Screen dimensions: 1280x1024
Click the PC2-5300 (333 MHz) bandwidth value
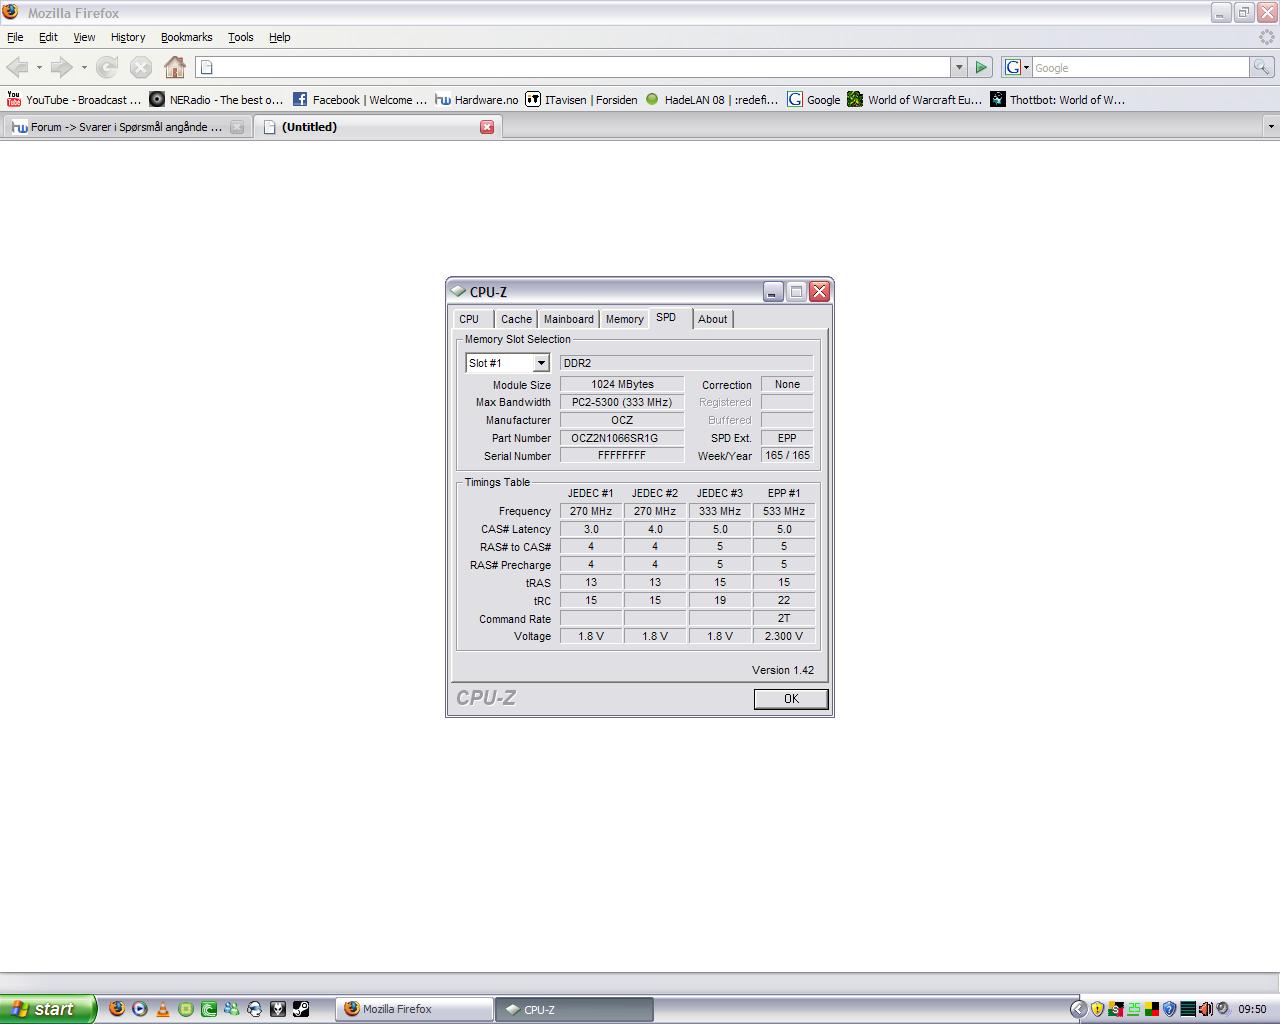[x=622, y=402]
